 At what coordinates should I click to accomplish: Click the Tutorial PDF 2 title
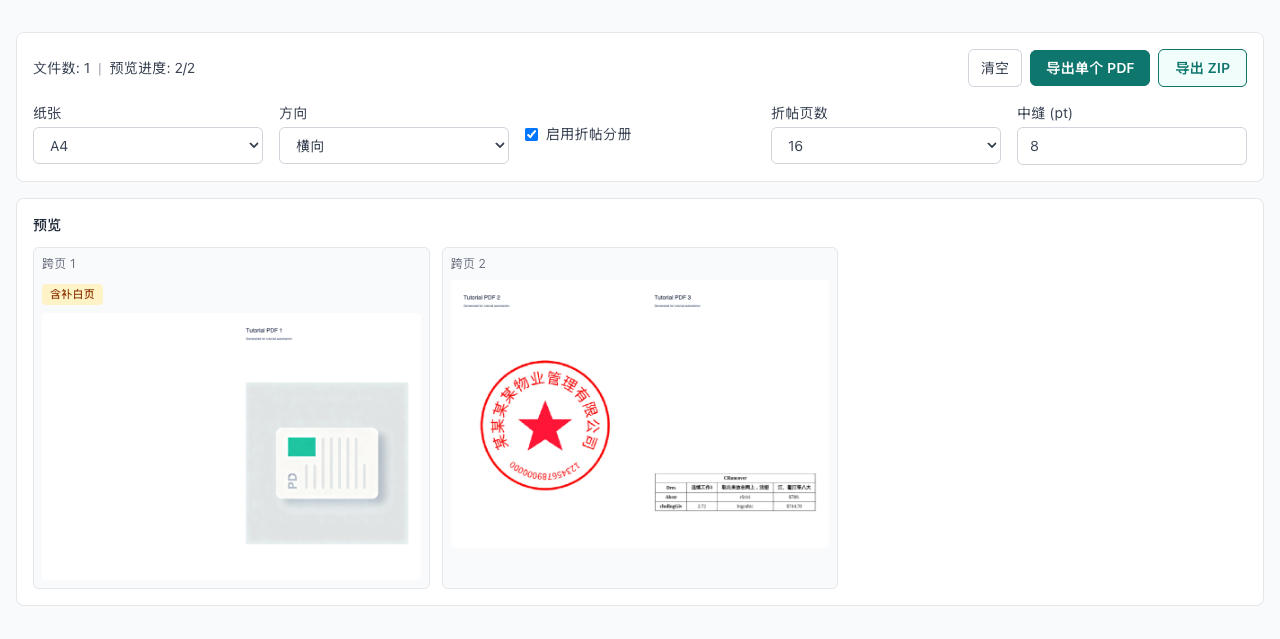(x=482, y=297)
